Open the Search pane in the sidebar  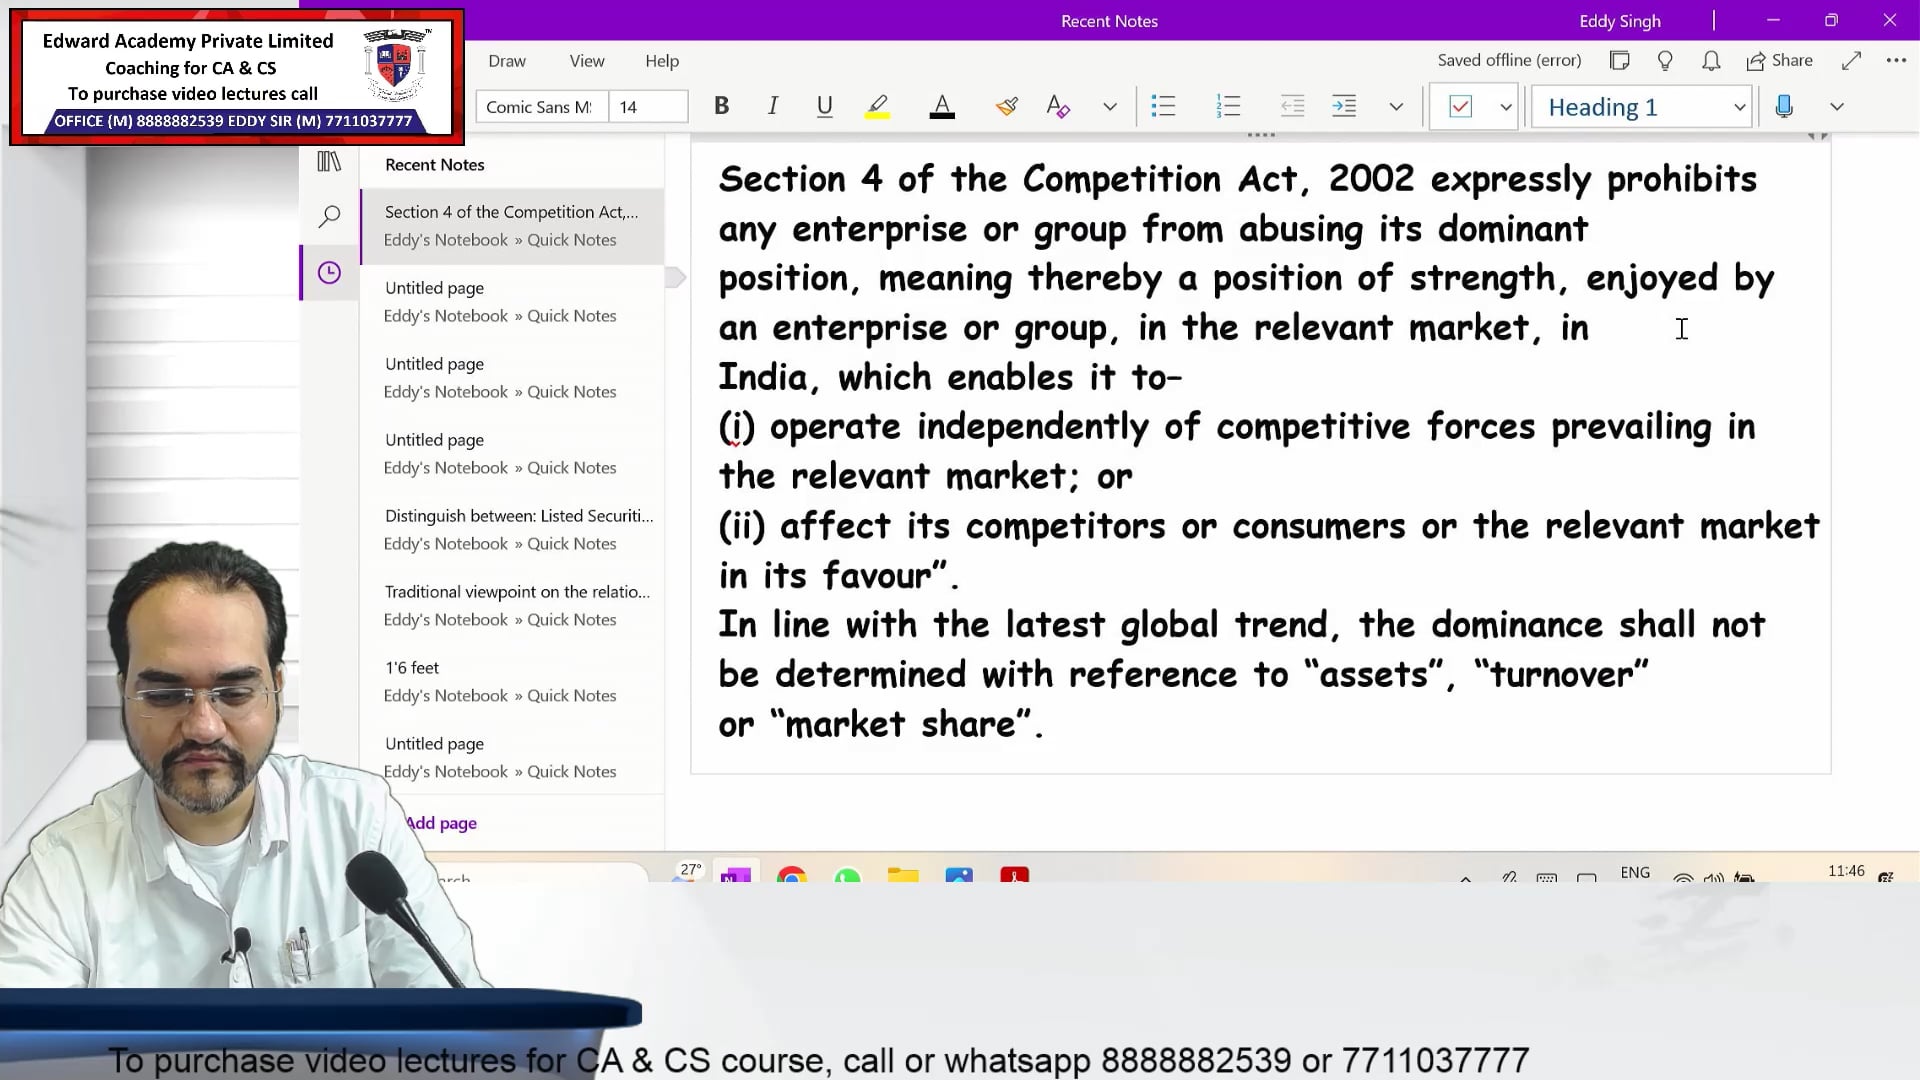[328, 216]
